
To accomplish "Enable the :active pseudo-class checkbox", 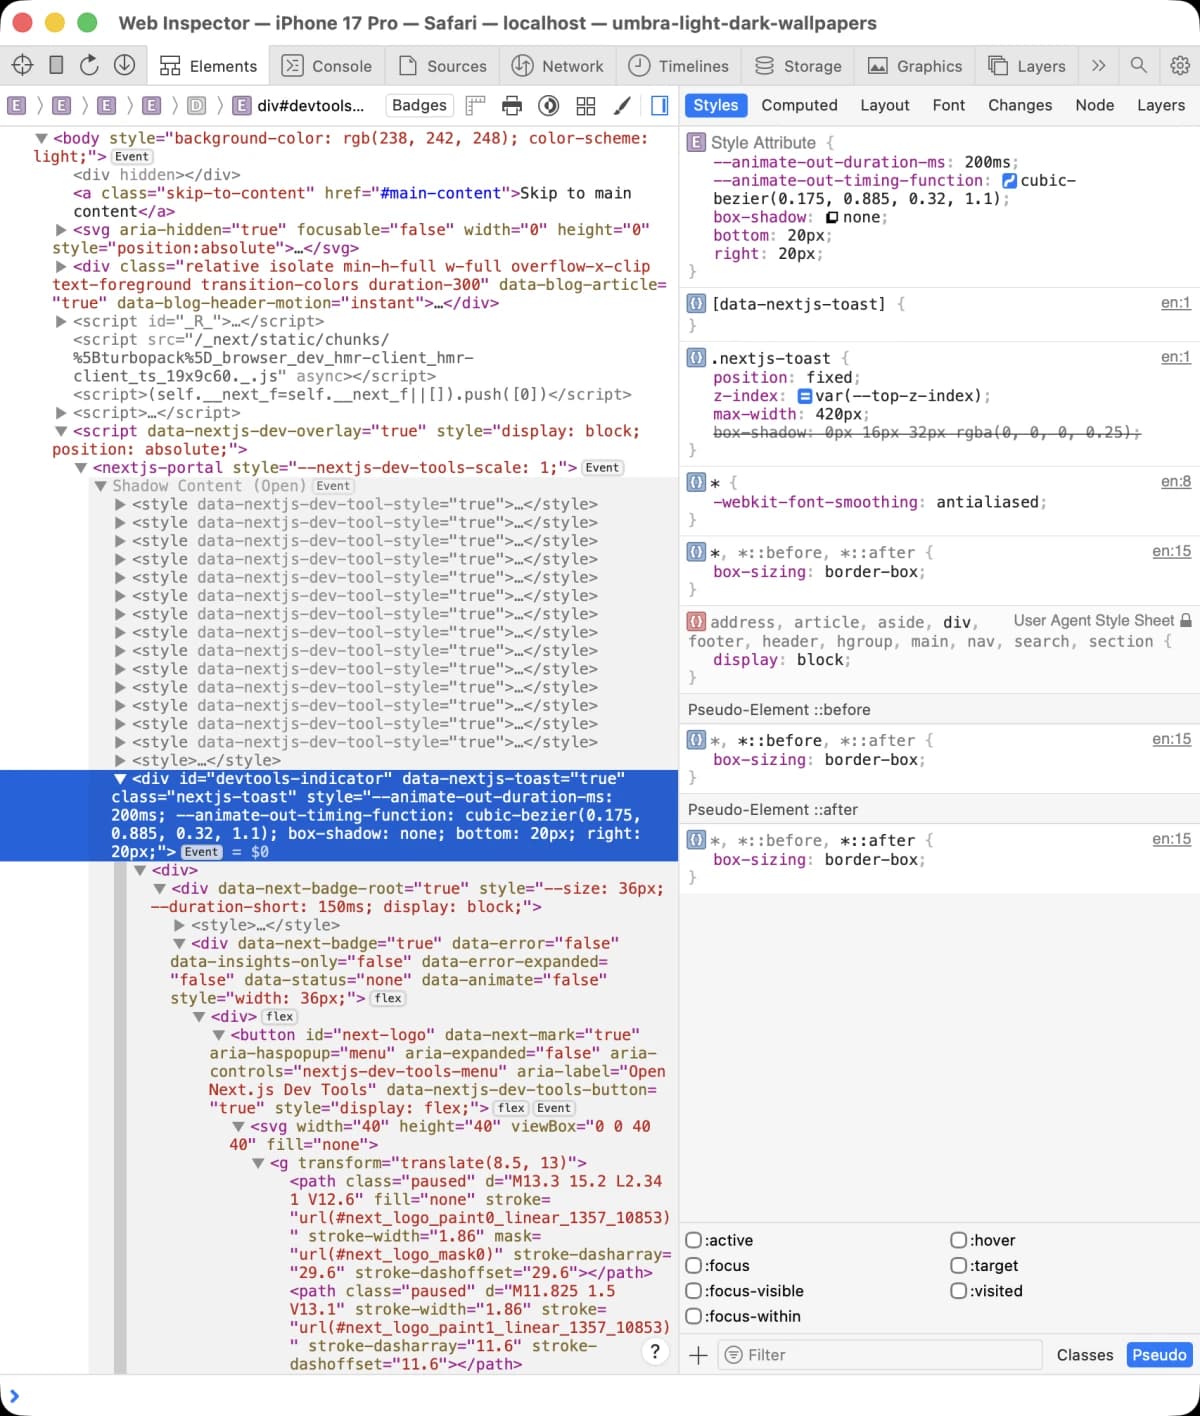I will click(693, 1240).
